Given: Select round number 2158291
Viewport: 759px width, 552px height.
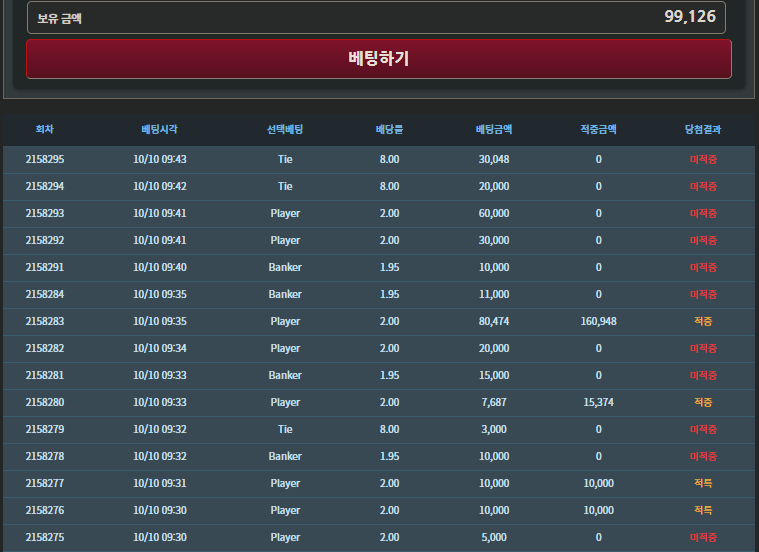Looking at the screenshot, I should point(45,267).
